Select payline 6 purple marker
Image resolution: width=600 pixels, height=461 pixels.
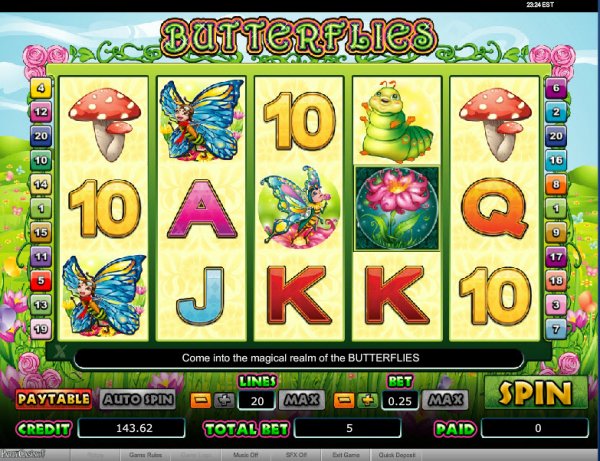(556, 88)
